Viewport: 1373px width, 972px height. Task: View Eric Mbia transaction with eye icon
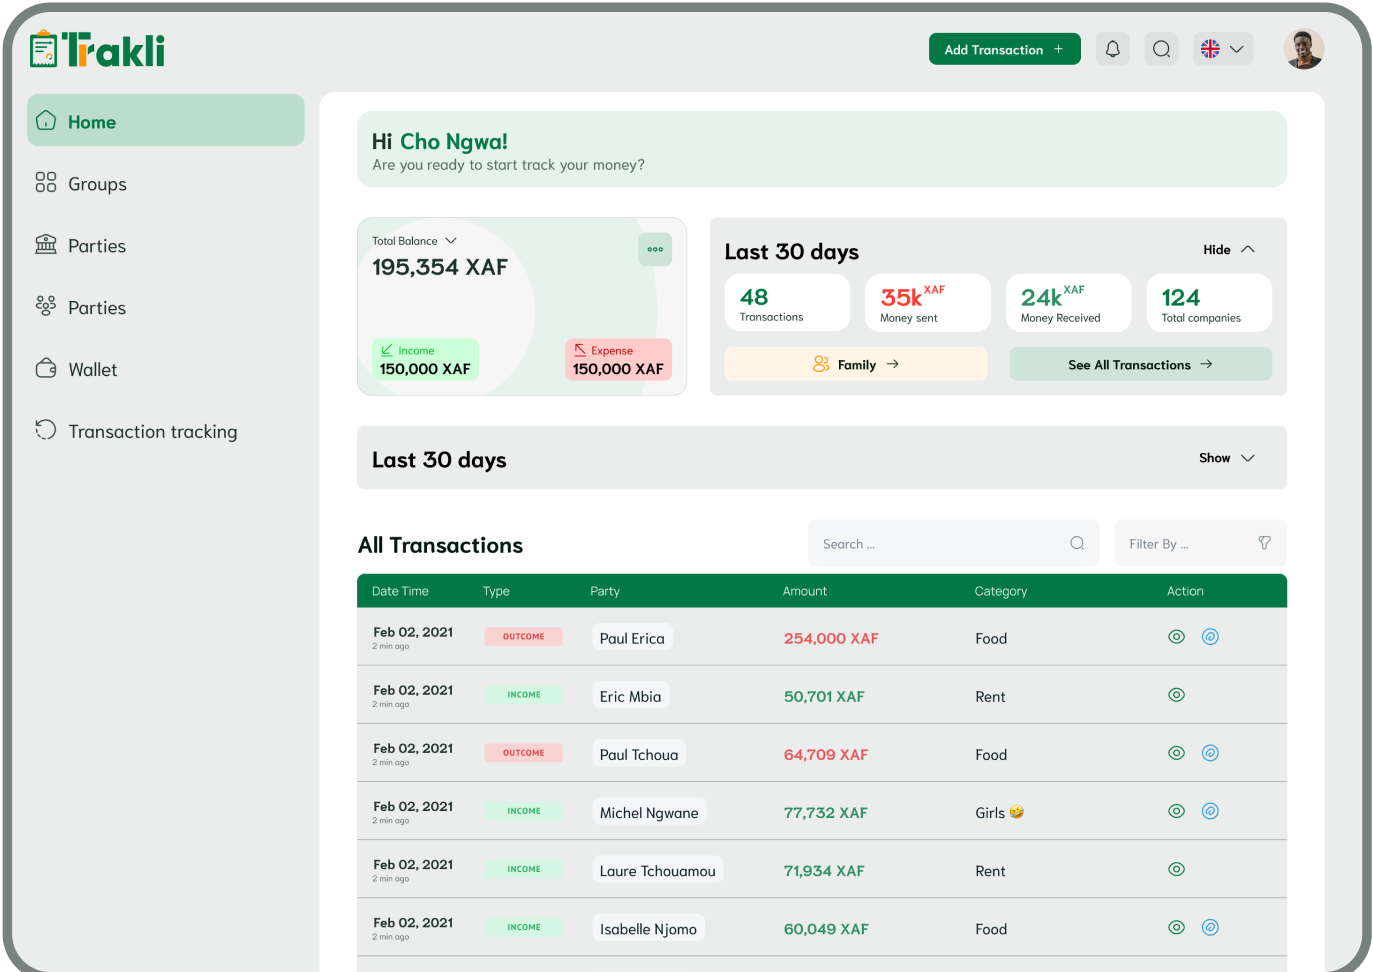click(1176, 695)
